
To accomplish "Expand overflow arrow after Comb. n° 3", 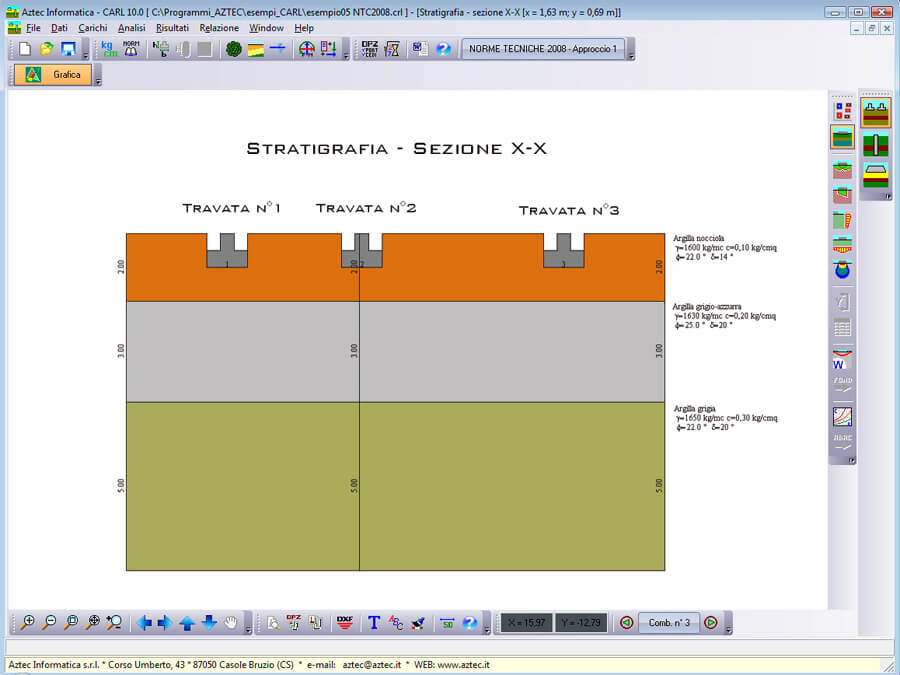I will (728, 628).
